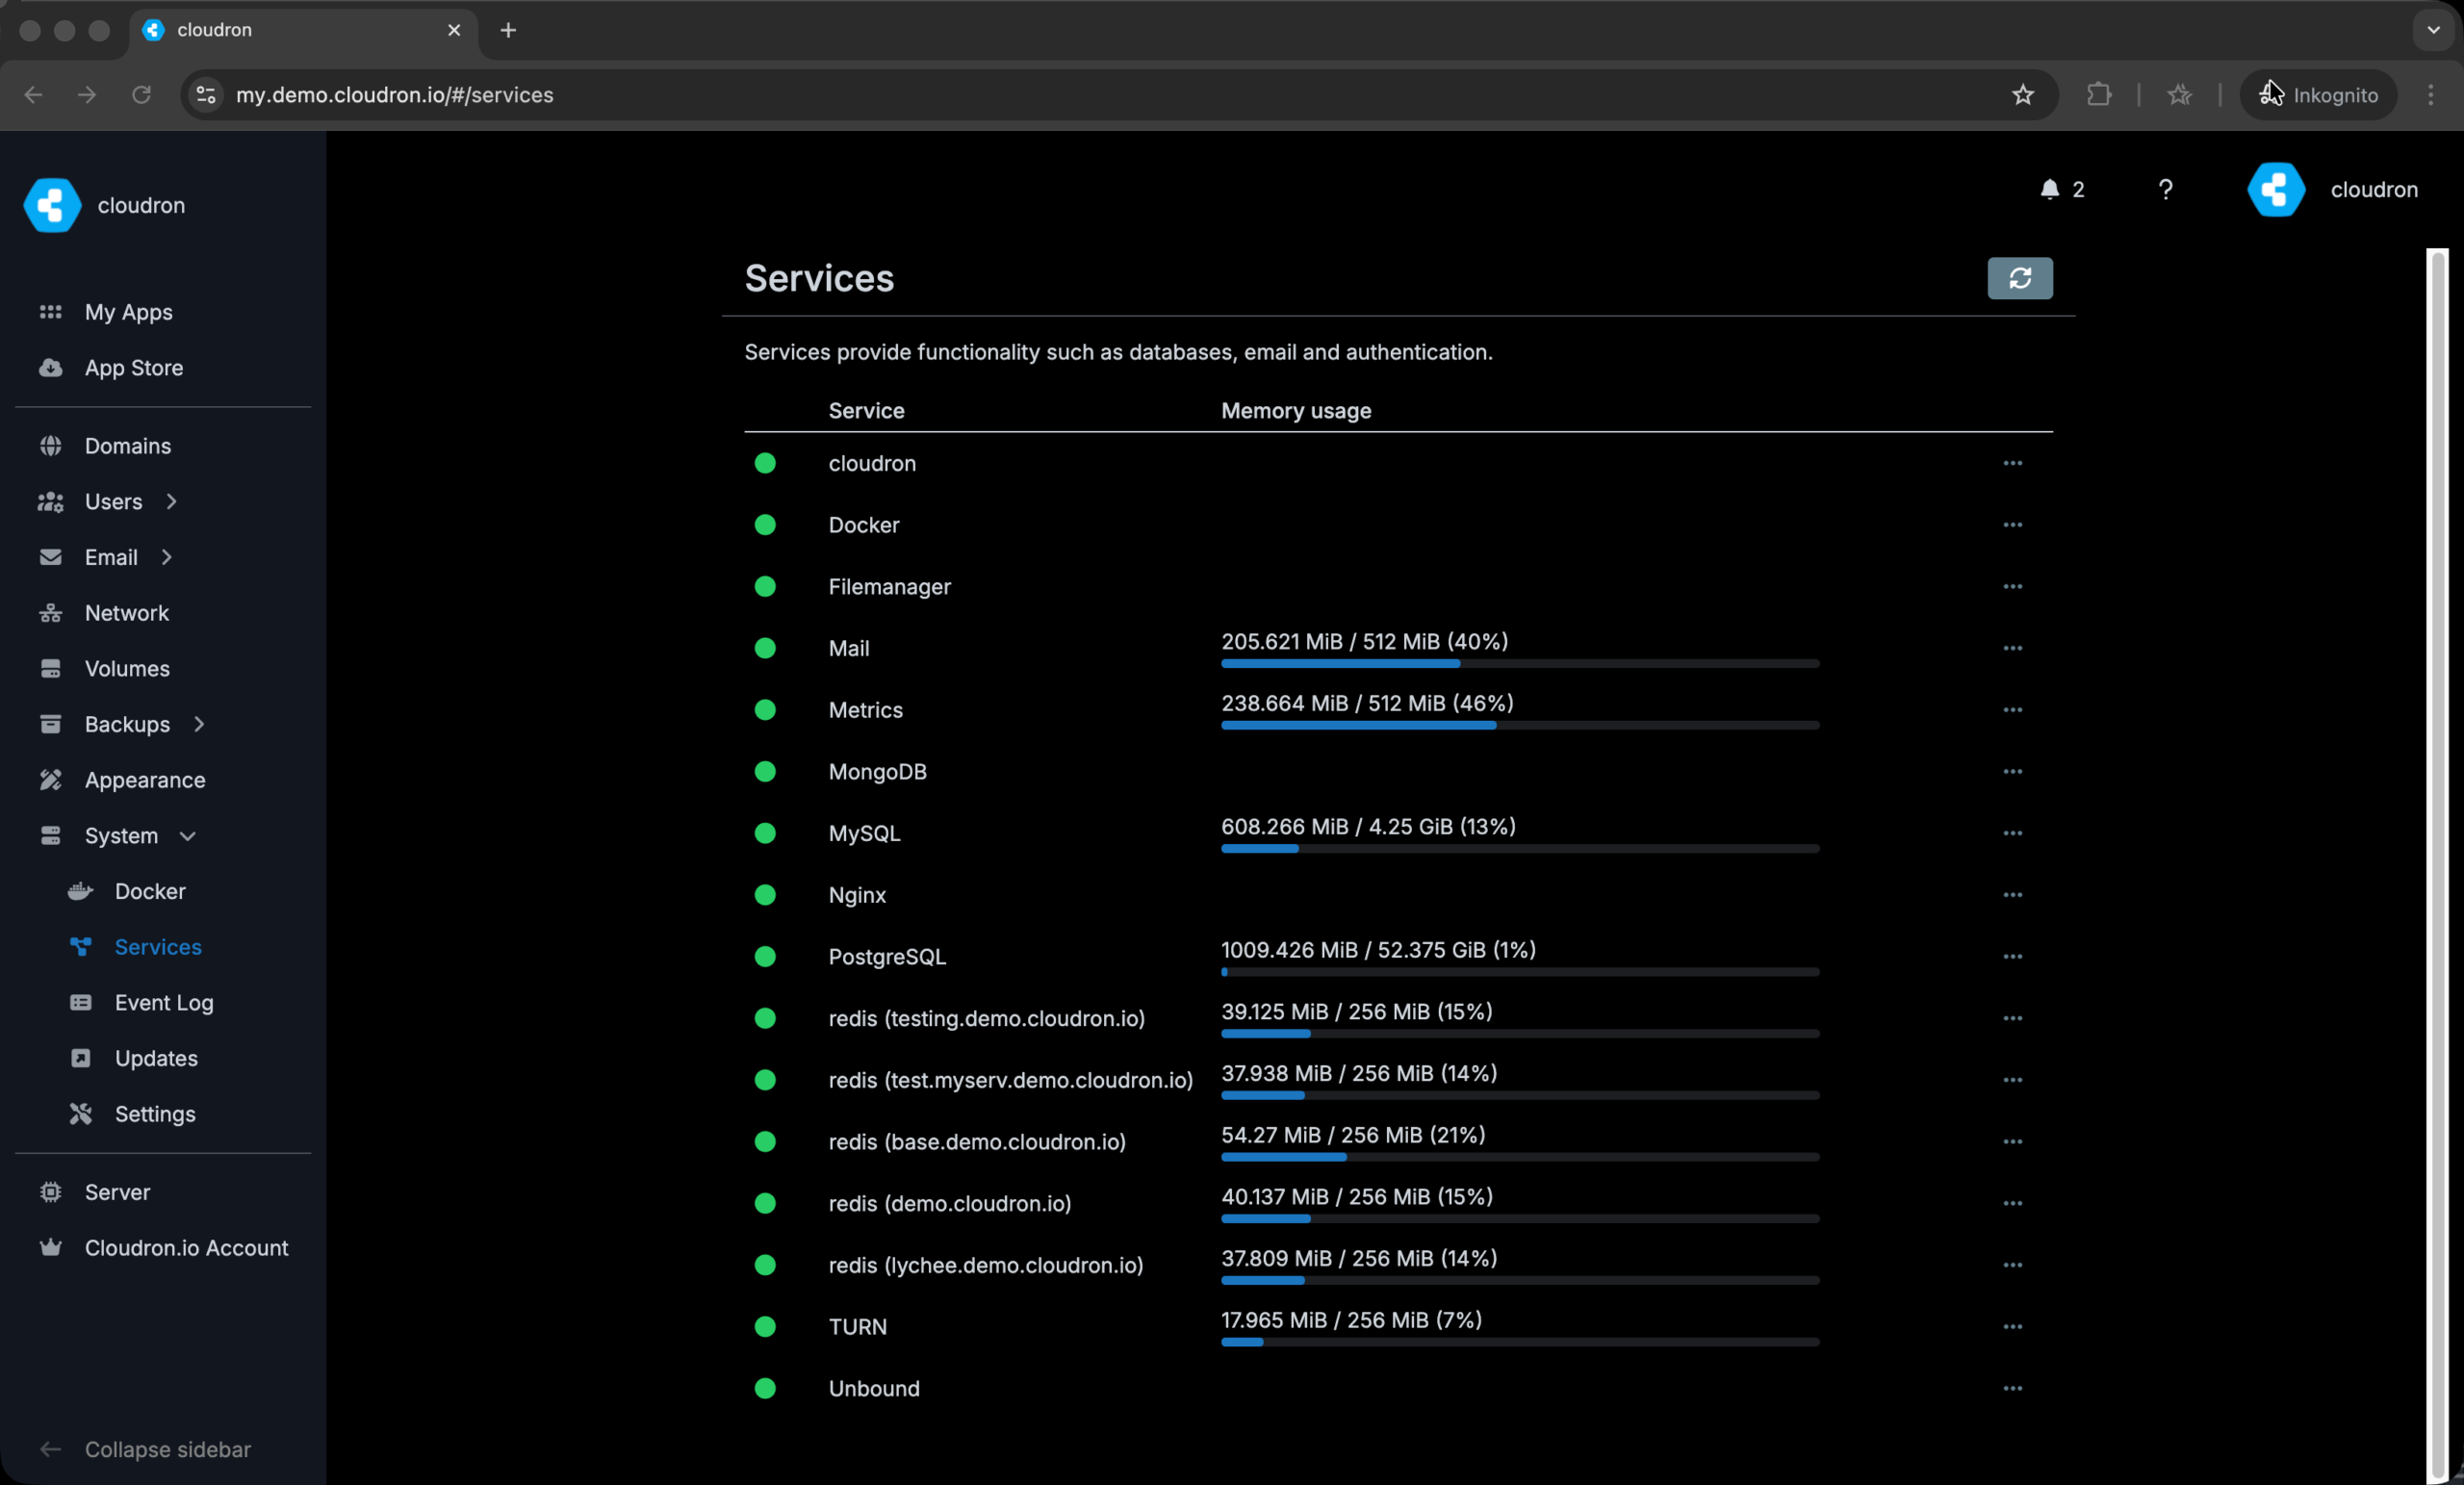
Task: Click 17.965 MiB / 256 MiB (7%) value
Action: pos(1351,1320)
